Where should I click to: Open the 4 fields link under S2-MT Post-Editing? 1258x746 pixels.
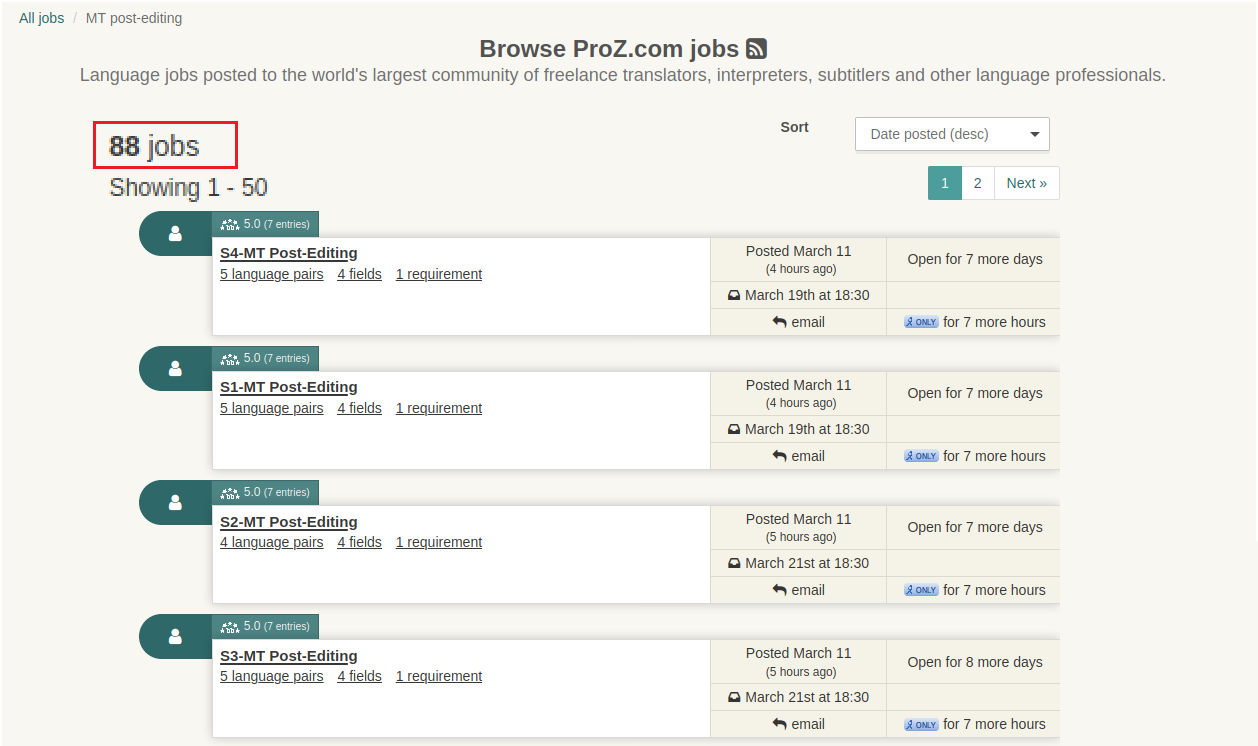point(359,542)
